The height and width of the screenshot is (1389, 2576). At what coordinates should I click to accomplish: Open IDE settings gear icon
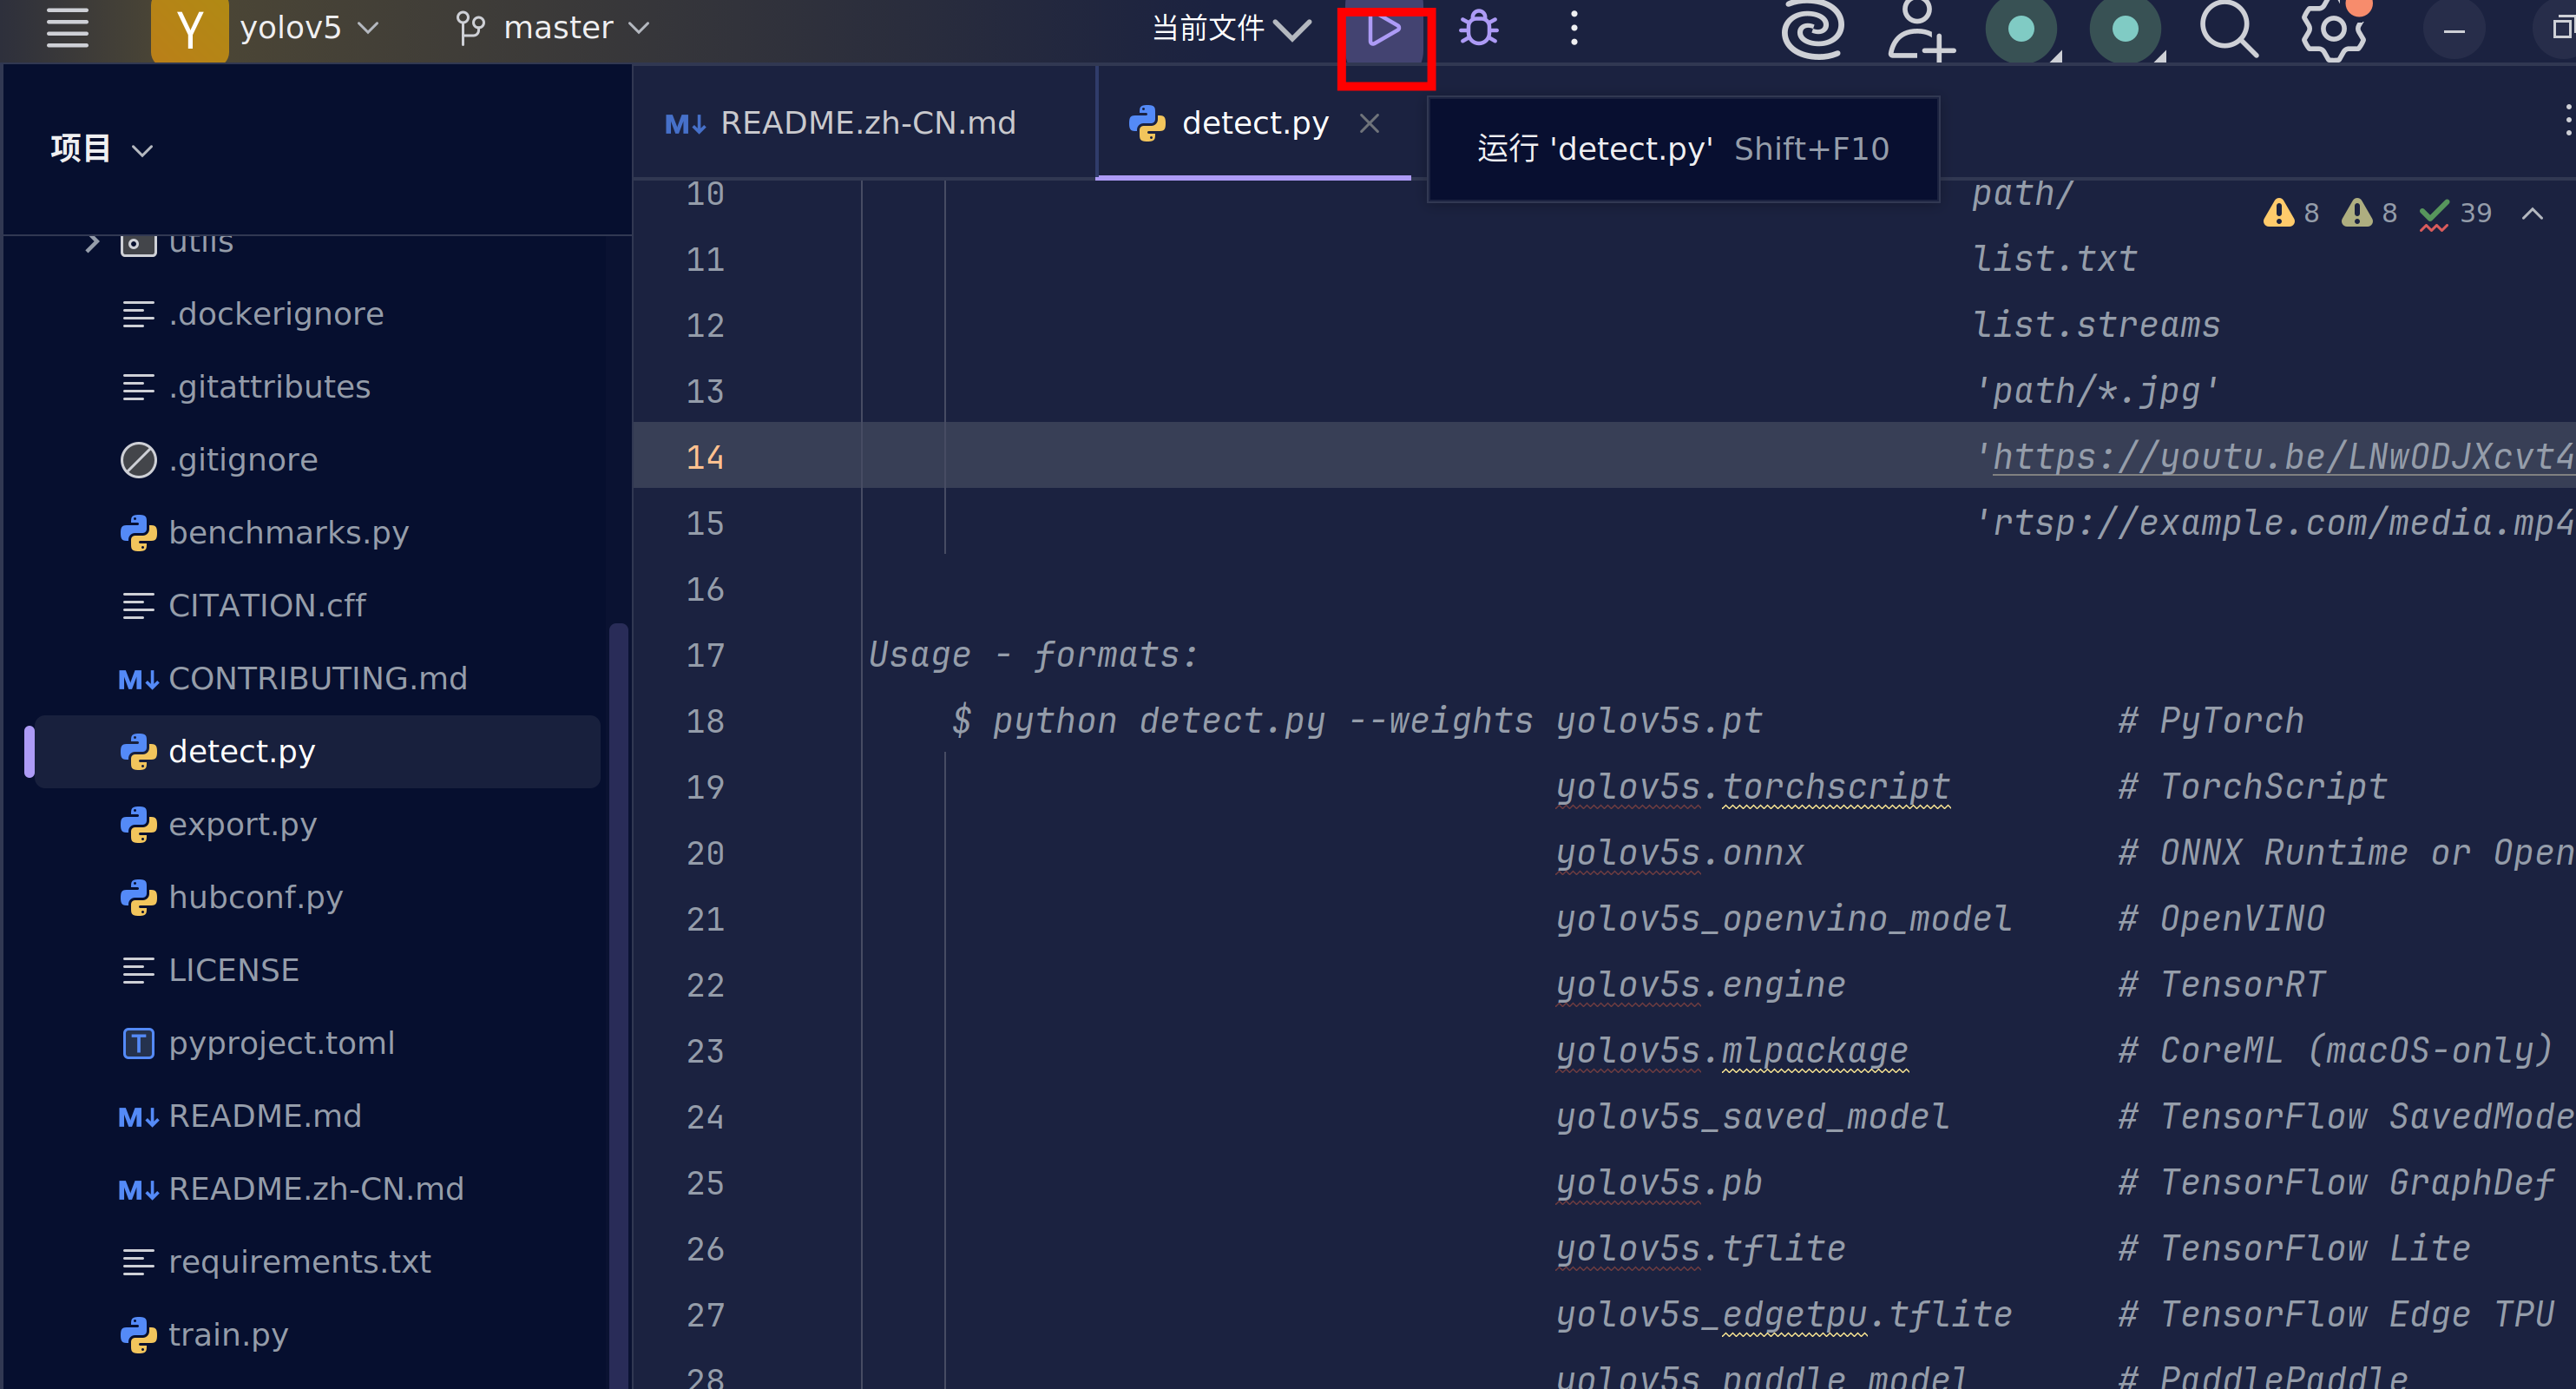click(x=2333, y=30)
